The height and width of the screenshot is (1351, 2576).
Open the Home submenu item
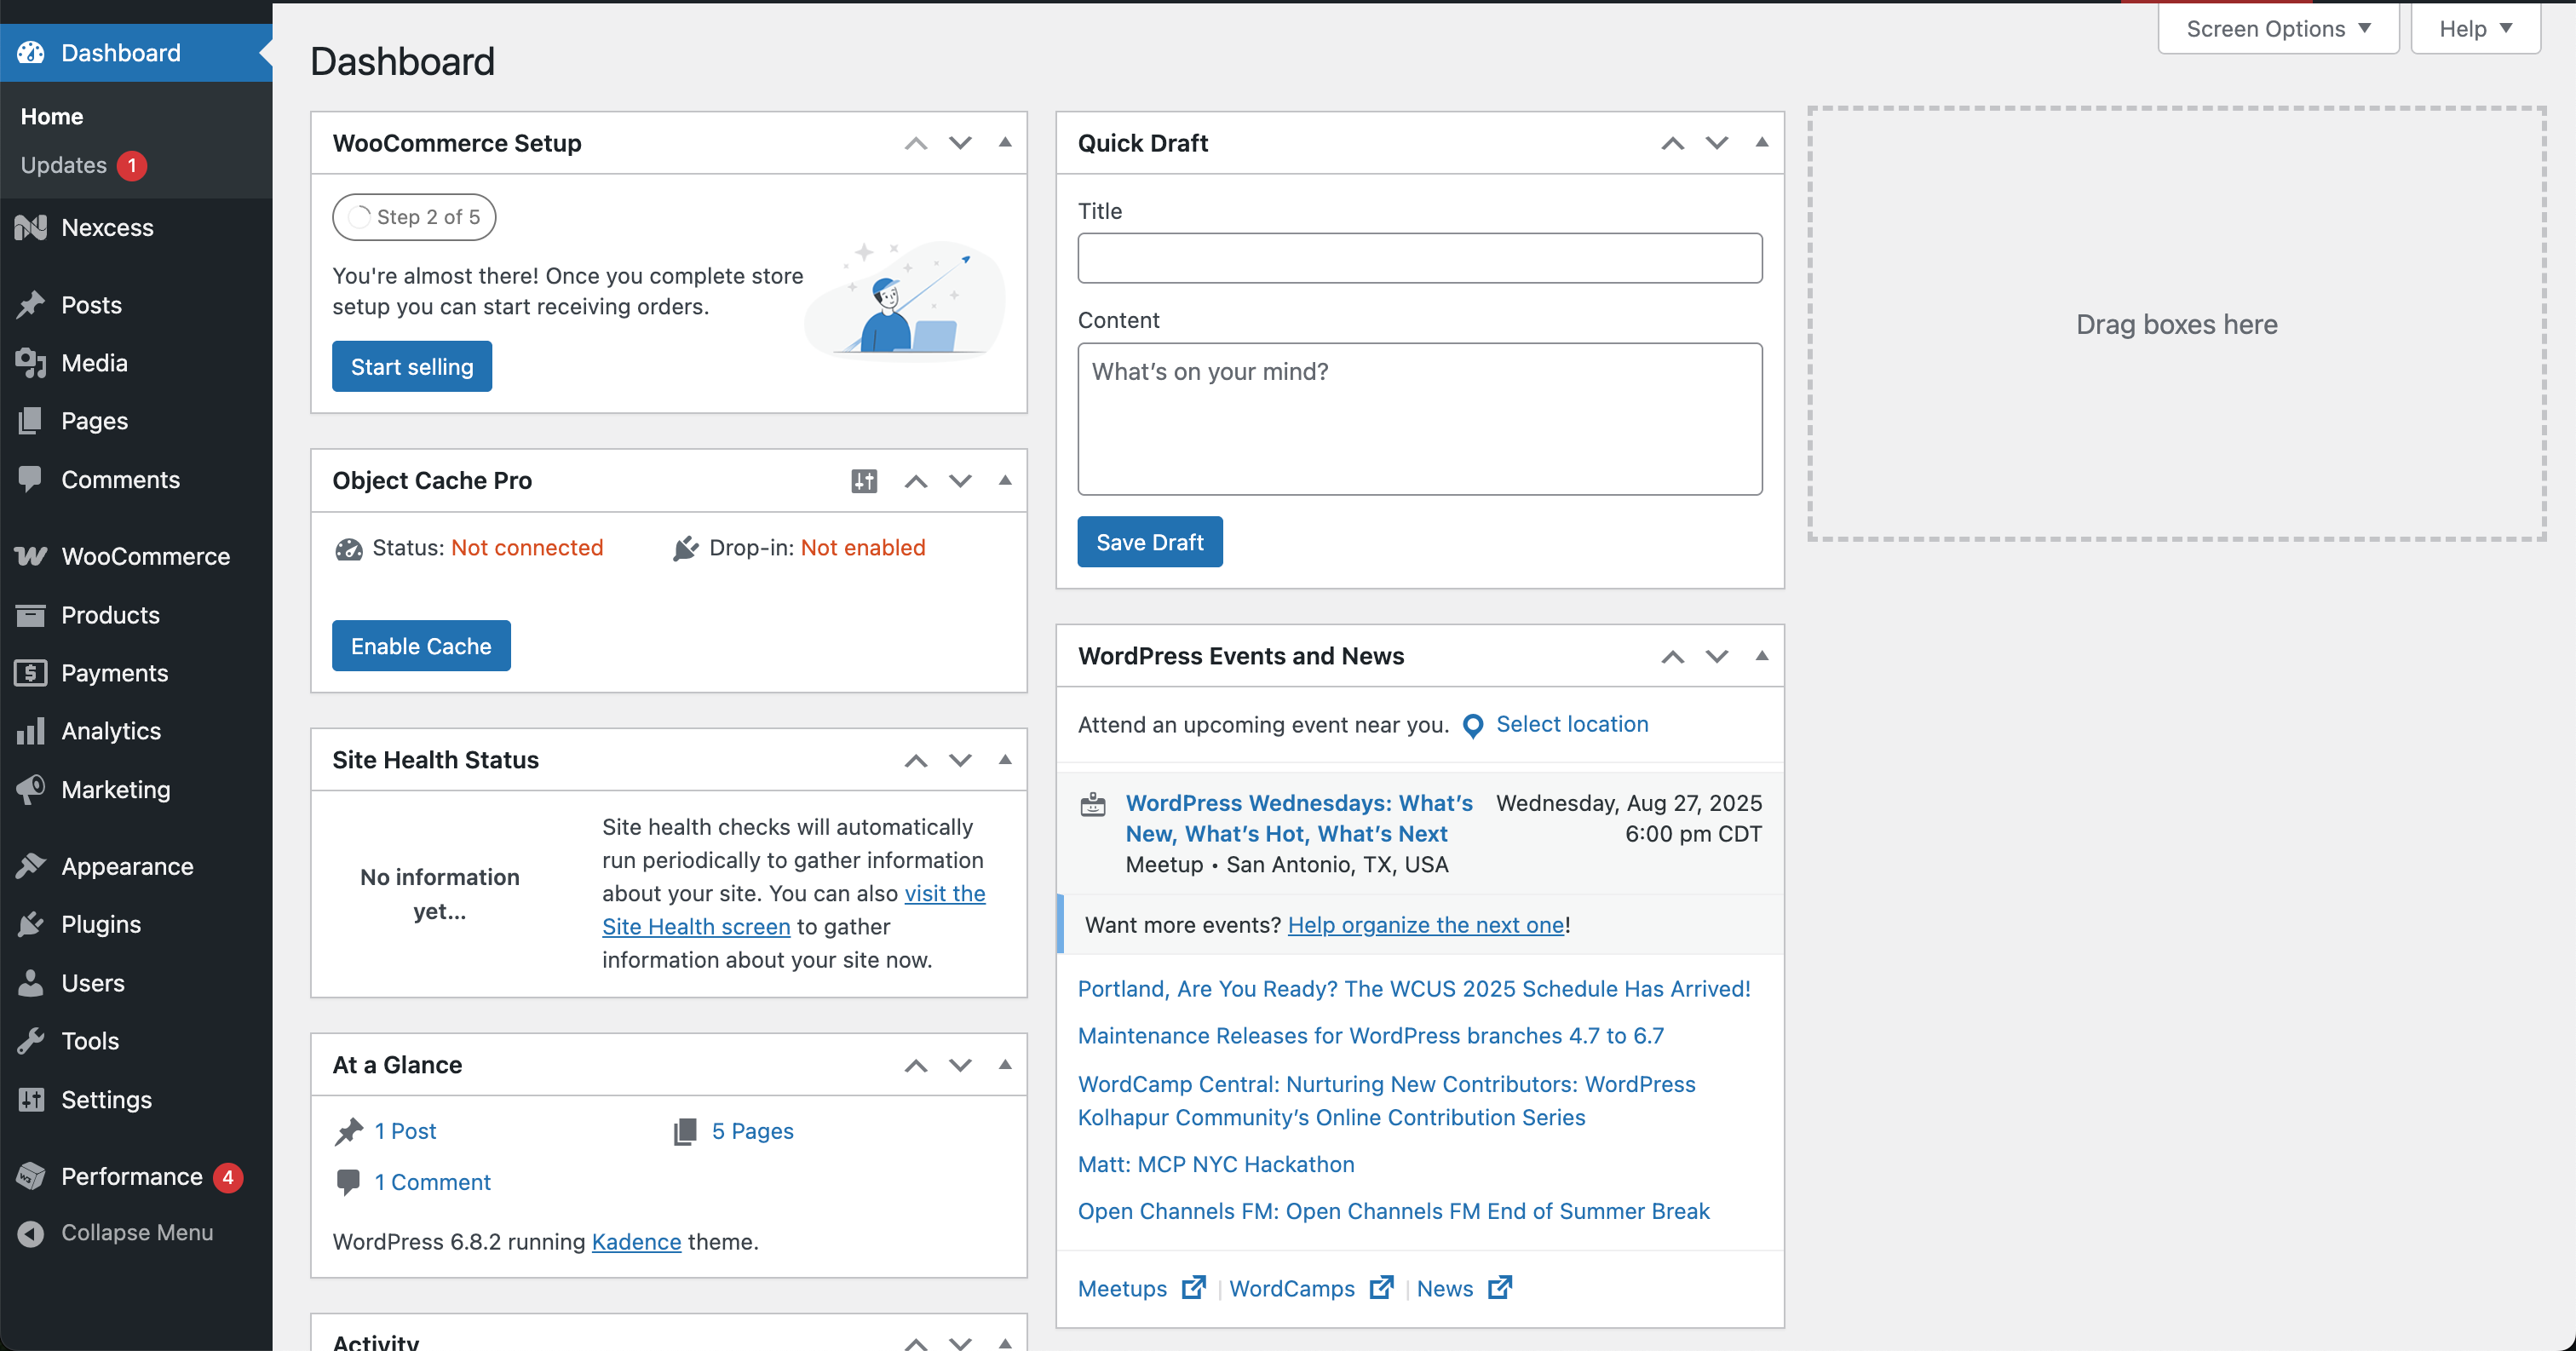52,117
